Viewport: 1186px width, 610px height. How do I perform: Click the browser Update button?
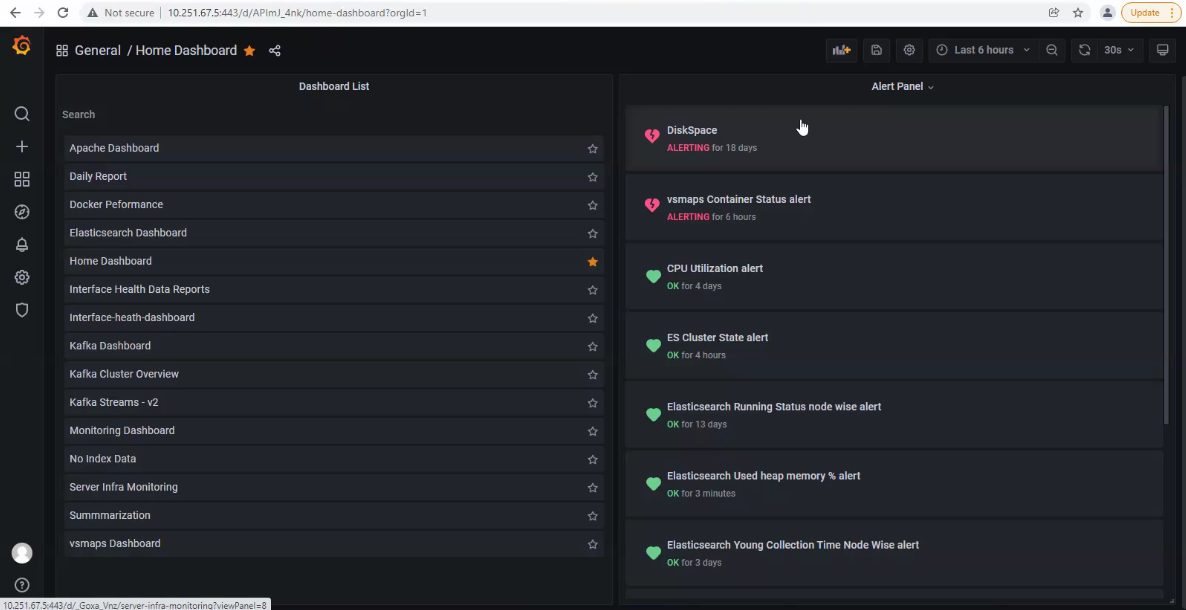tap(1149, 13)
